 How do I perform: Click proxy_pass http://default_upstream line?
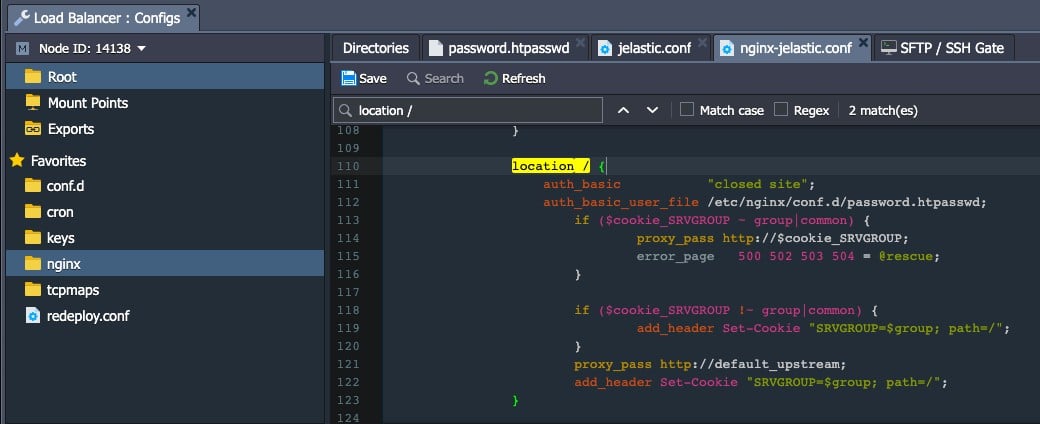(710, 364)
